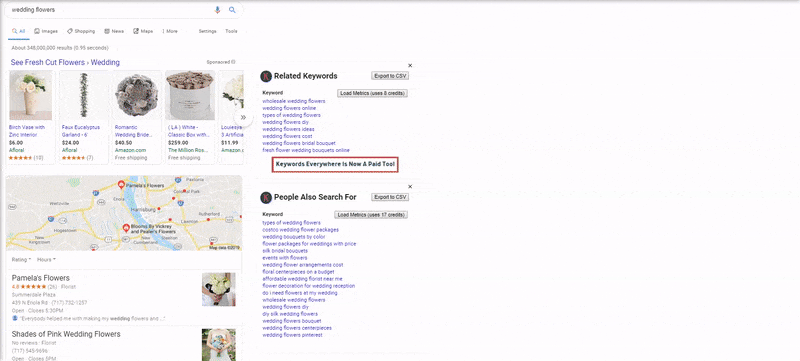800x361 pixels.
Task: Click Birch Vase with Zinc Interior title link
Action: point(27,131)
